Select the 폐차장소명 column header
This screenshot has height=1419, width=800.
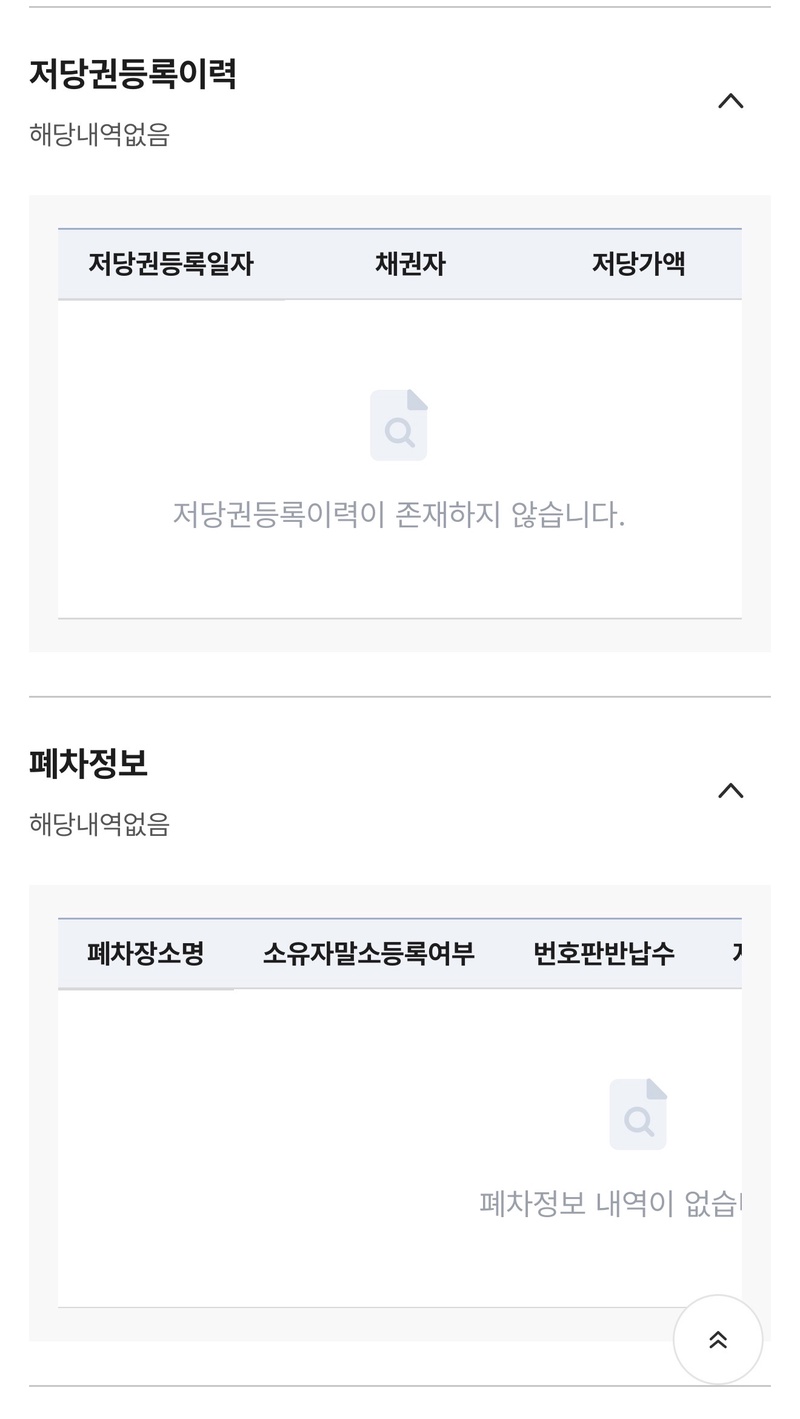pos(146,954)
